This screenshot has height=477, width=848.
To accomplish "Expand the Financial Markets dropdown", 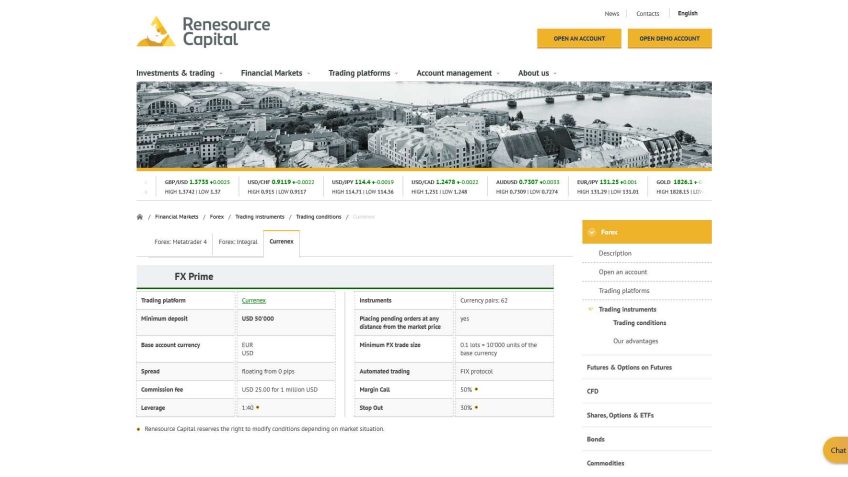I will tap(275, 73).
